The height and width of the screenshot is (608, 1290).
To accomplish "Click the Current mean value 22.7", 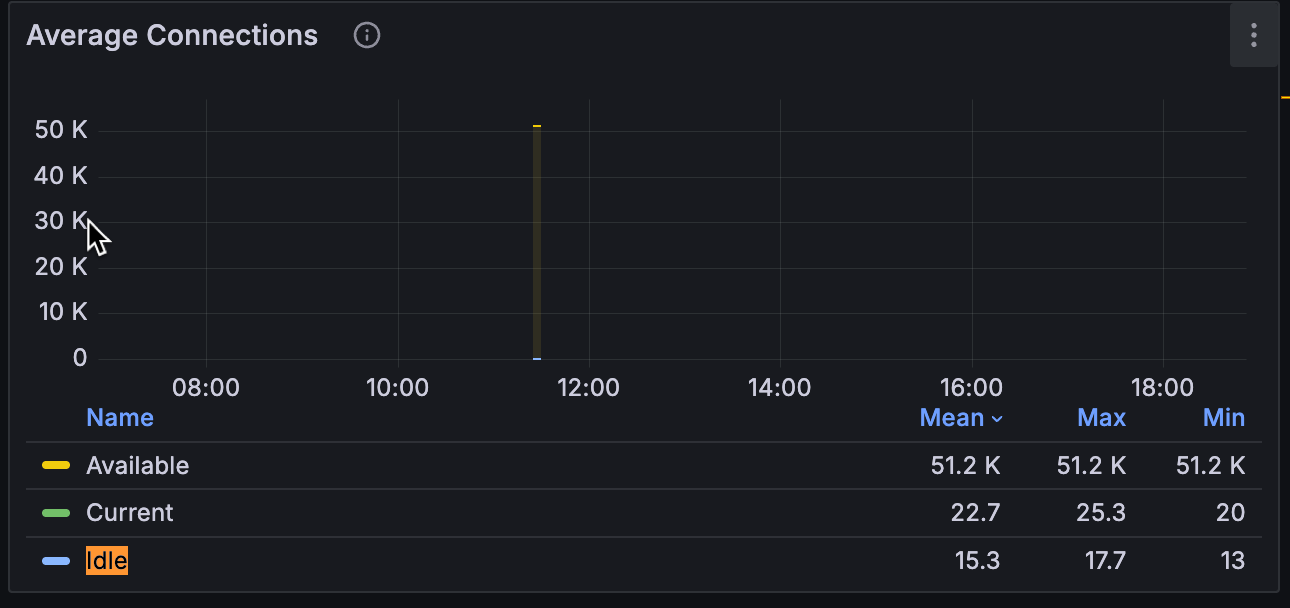I will 975,513.
